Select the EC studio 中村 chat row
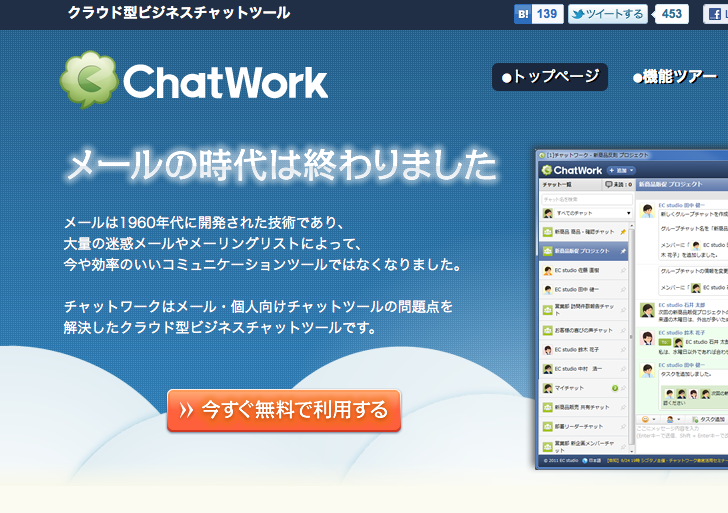Viewport: 728px width, 513px height. (x=584, y=369)
